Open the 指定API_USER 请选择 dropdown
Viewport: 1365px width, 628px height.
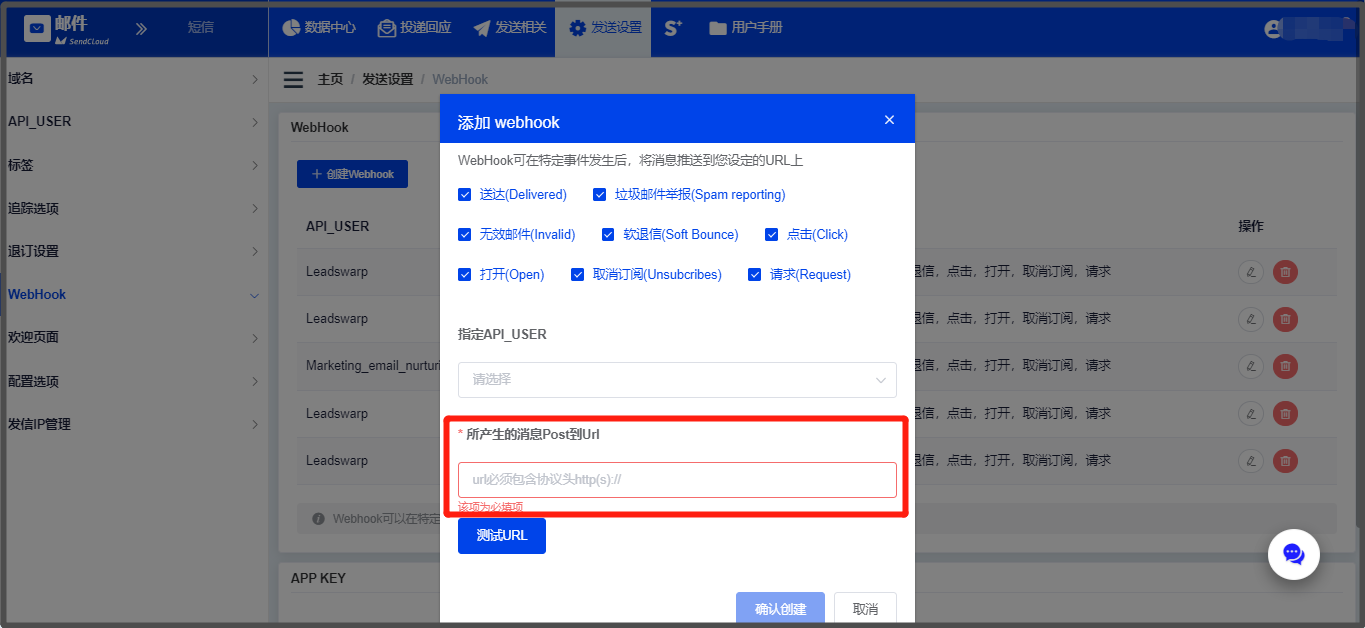[x=677, y=380]
